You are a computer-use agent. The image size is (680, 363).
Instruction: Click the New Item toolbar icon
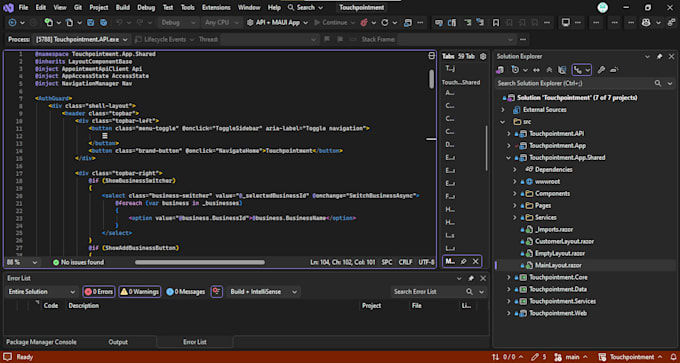coord(49,23)
